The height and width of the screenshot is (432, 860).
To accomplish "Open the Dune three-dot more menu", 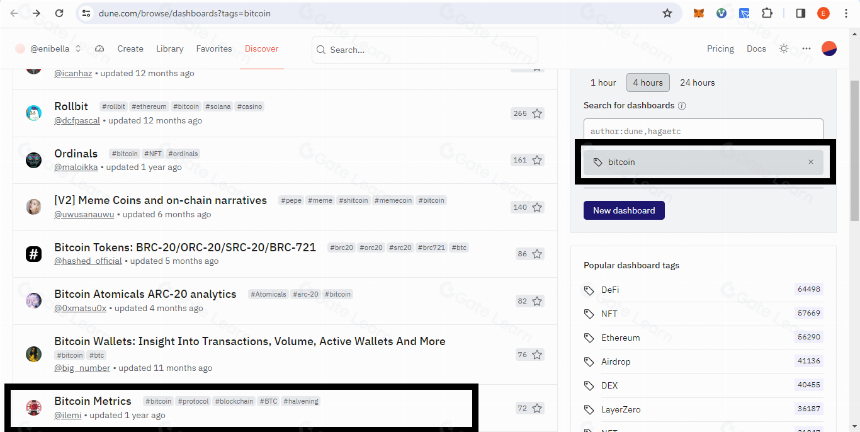I will pos(806,49).
